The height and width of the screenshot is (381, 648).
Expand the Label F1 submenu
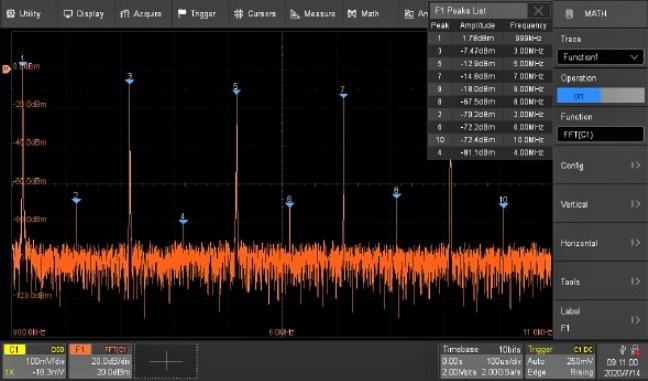[x=600, y=320]
